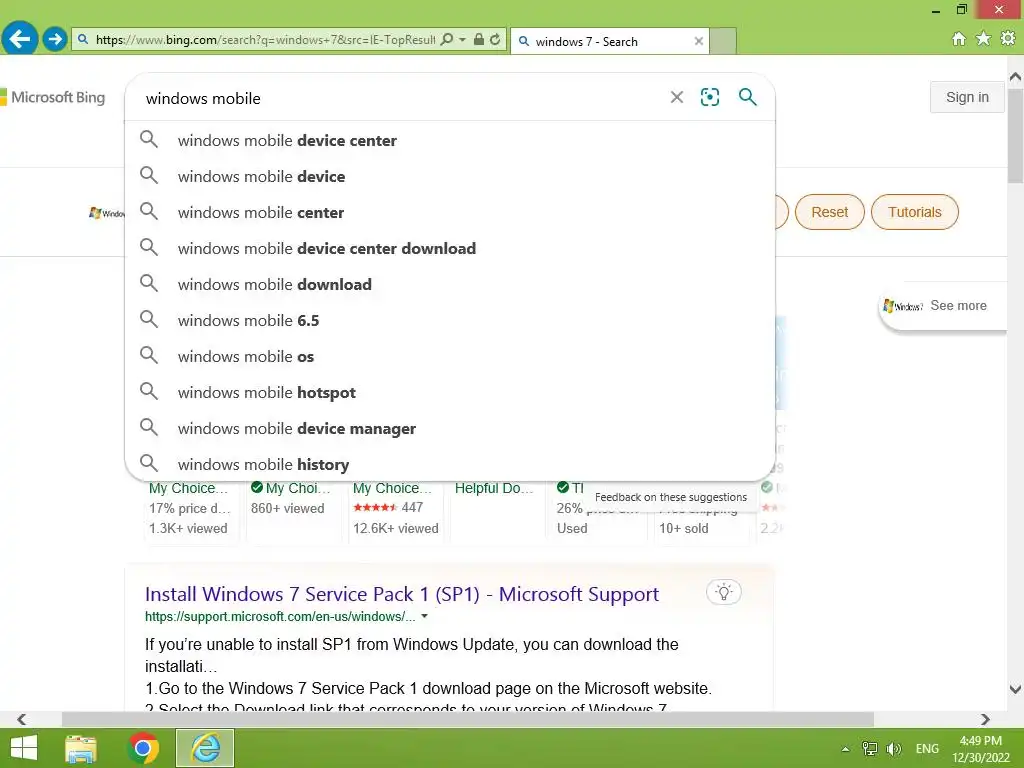
Task: Open the Home page icon
Action: tap(959, 39)
